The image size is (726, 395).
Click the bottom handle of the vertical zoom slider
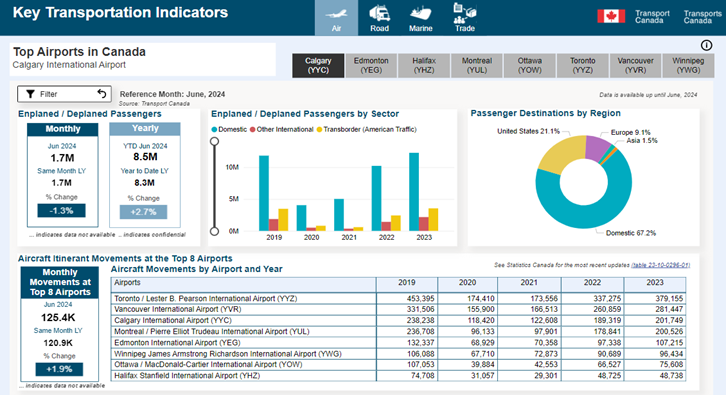214,231
